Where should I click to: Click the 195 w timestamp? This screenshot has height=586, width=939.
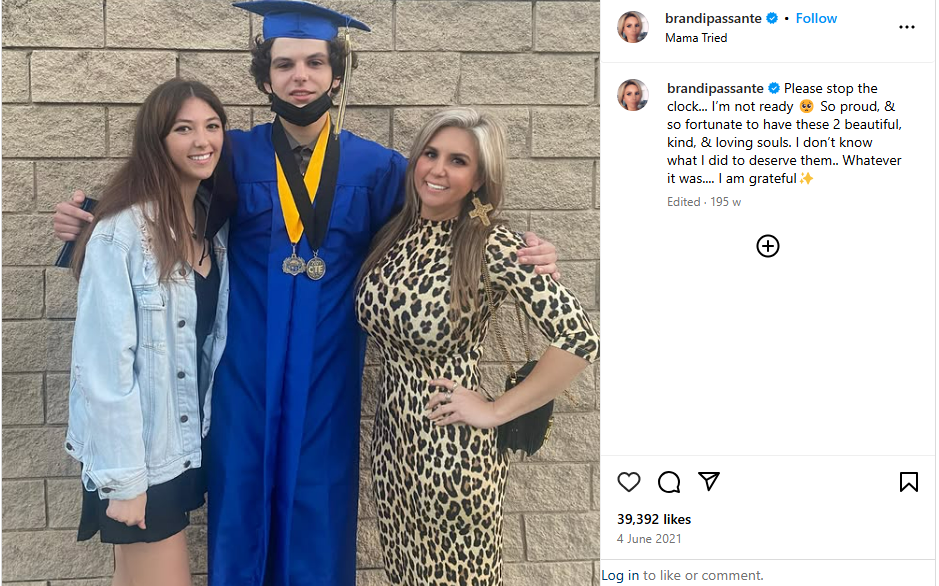pyautogui.click(x=725, y=202)
